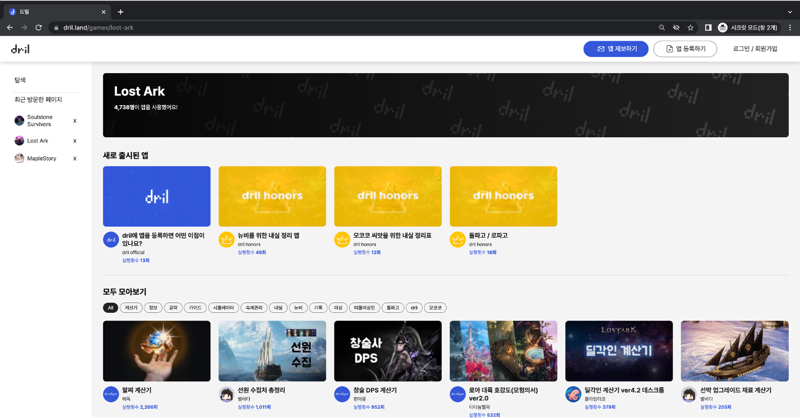The width and height of the screenshot is (800, 418).
Task: Select the 숙제관리 filter tag
Action: click(x=254, y=308)
